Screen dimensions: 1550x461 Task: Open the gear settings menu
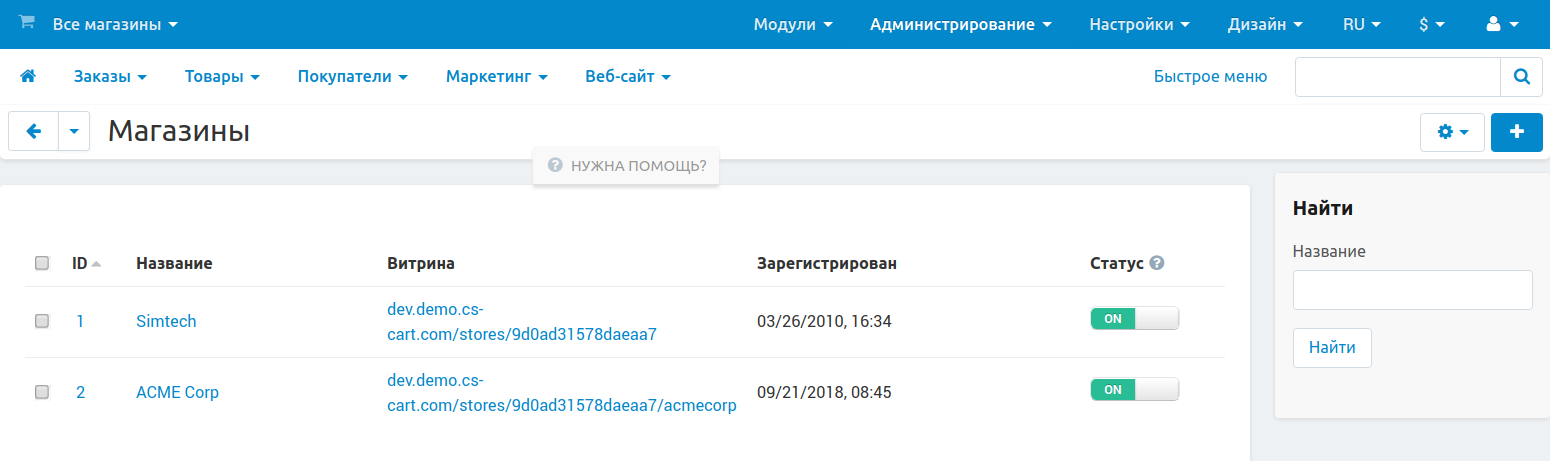click(x=1452, y=132)
